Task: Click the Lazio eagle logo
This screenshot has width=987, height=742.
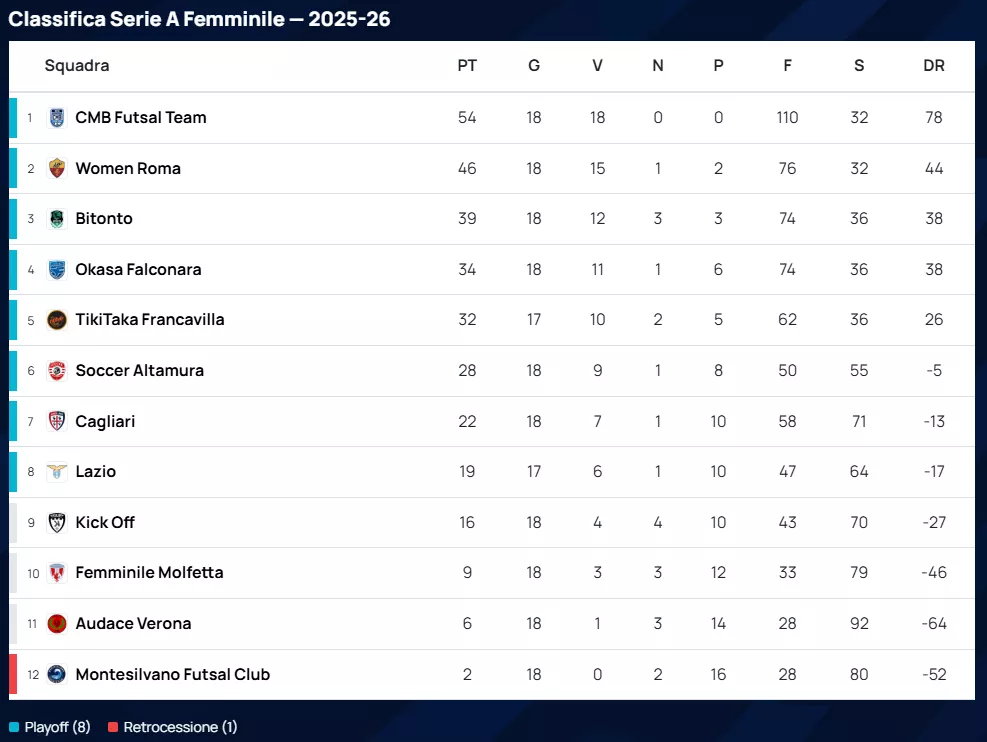Action: 57,471
